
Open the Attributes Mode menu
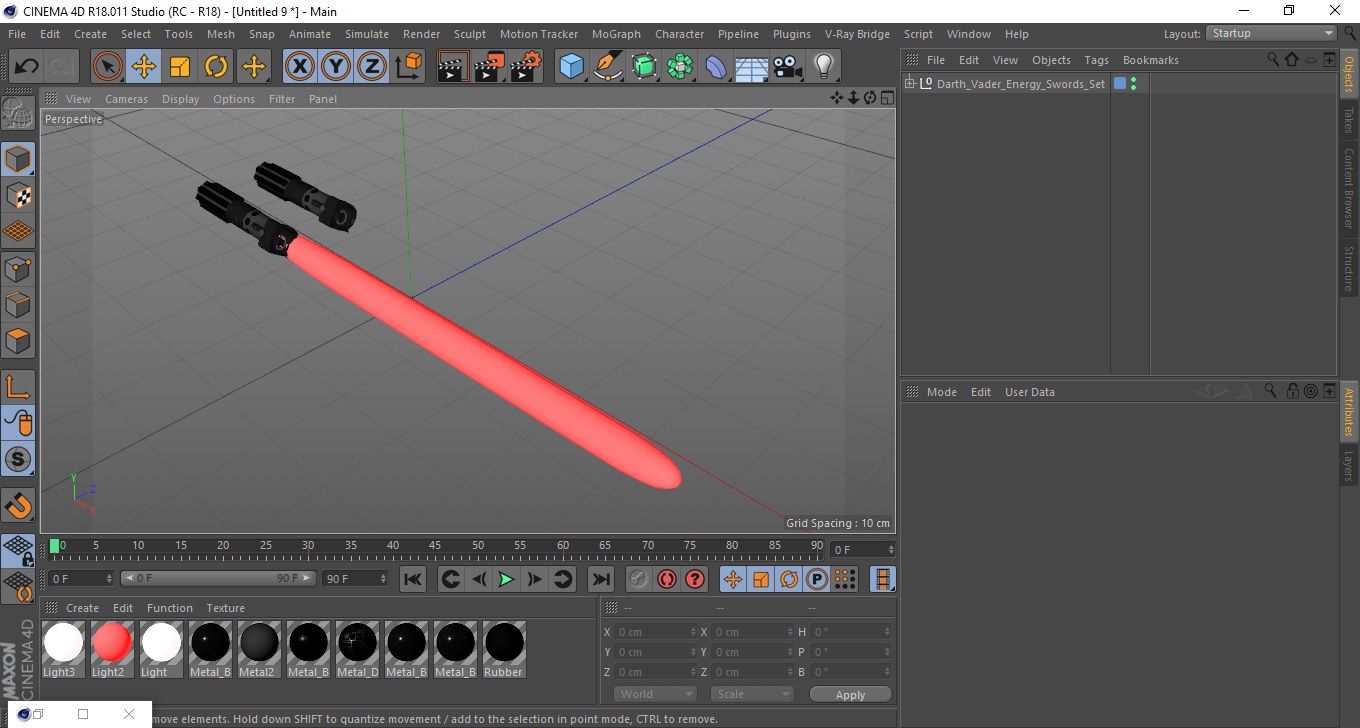(x=941, y=392)
